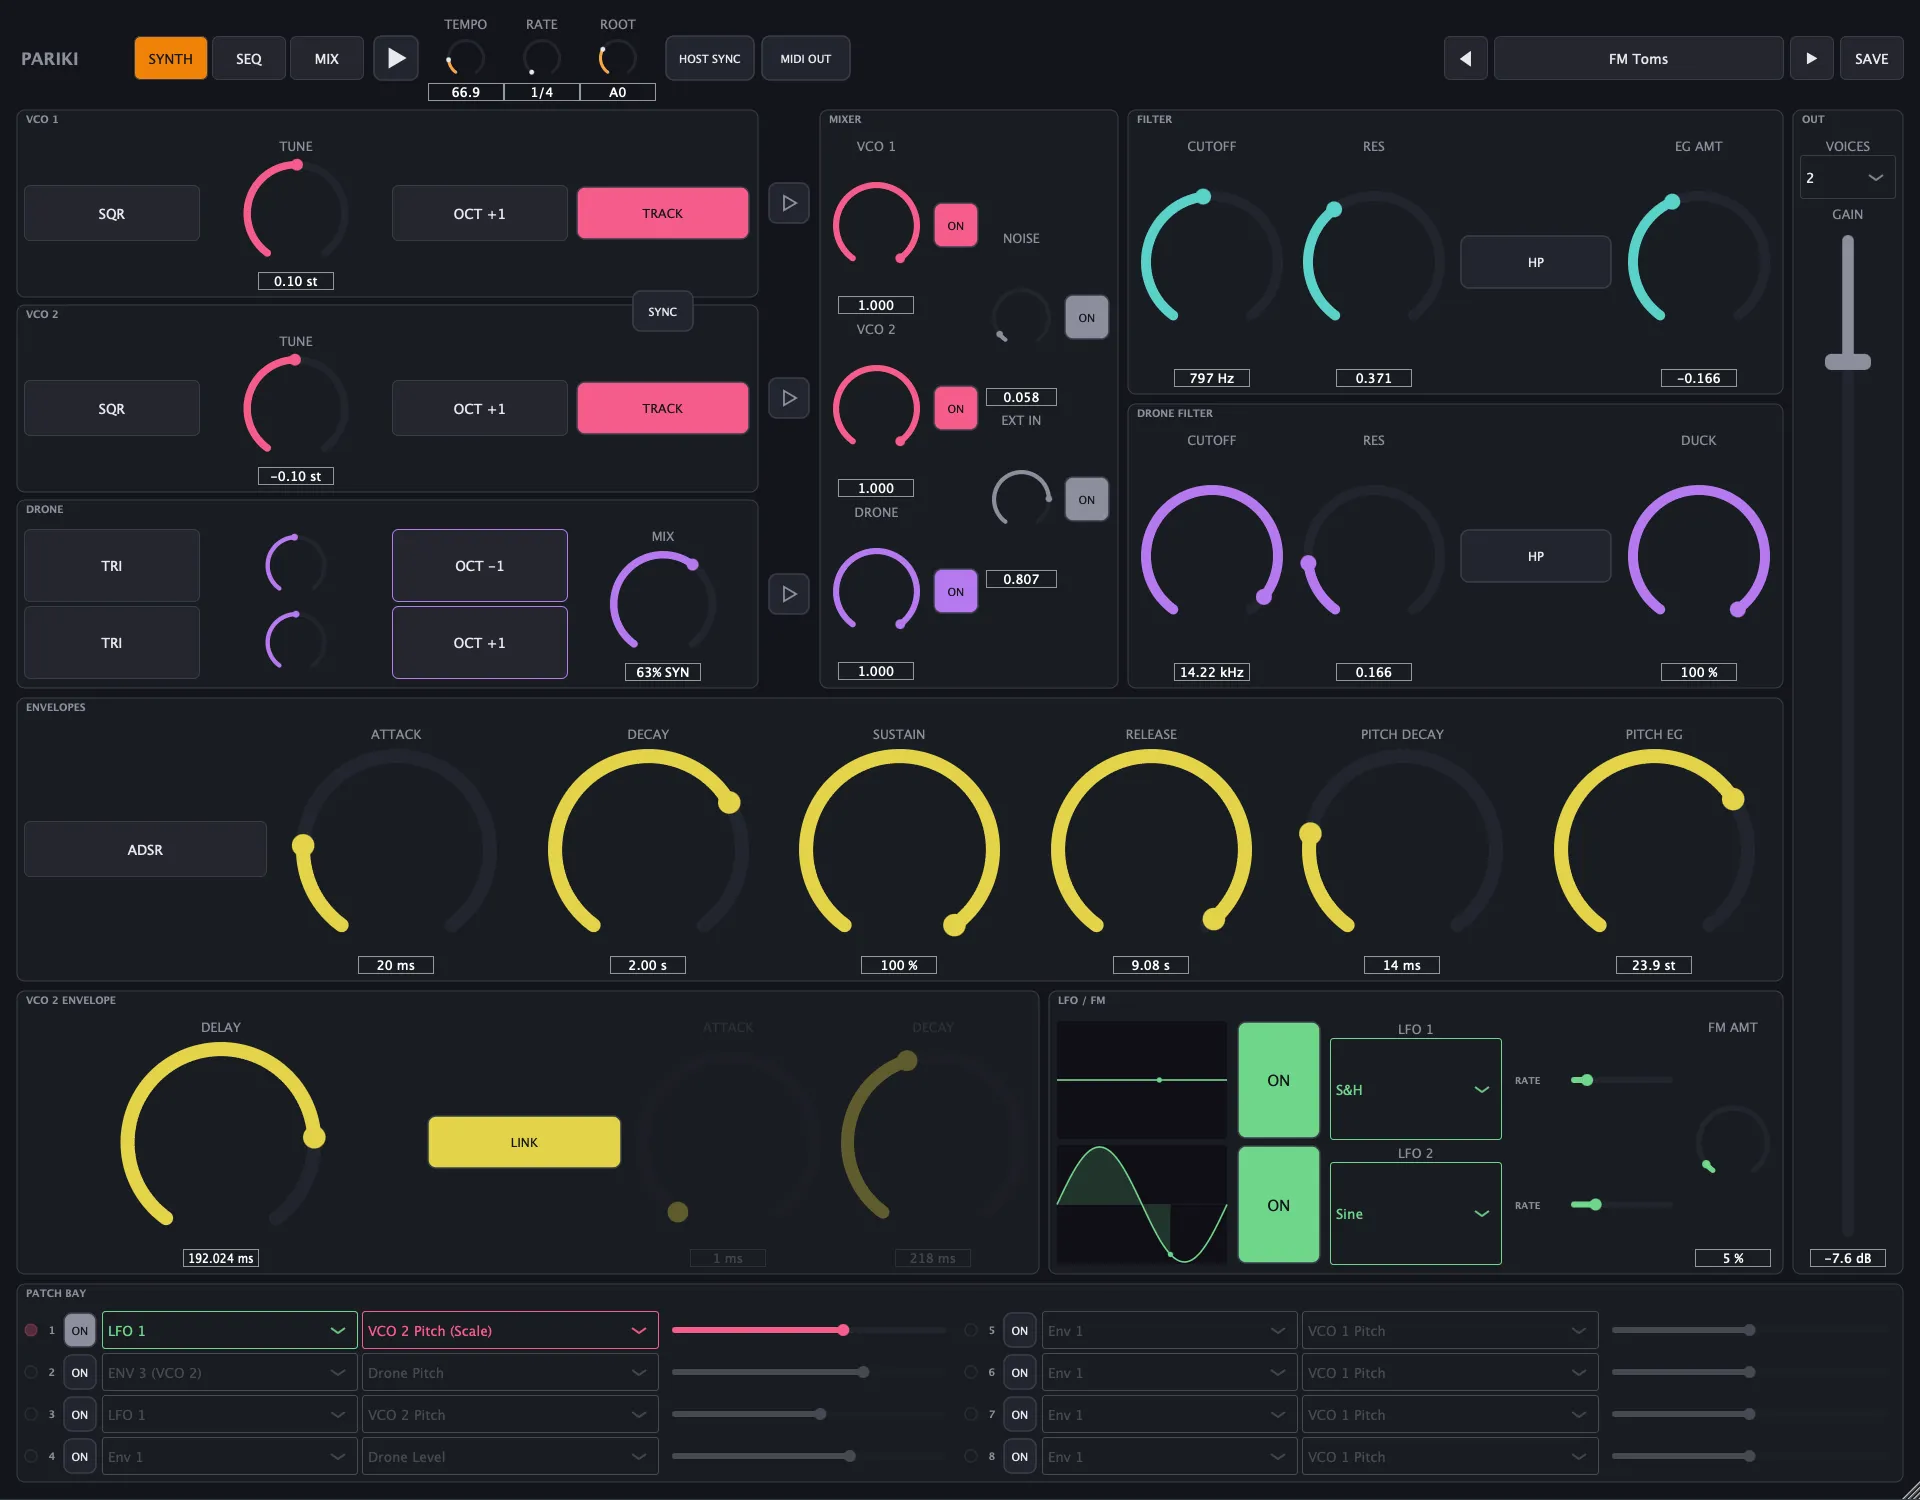Open patch 4 destination Drone Level dropdown

point(509,1457)
